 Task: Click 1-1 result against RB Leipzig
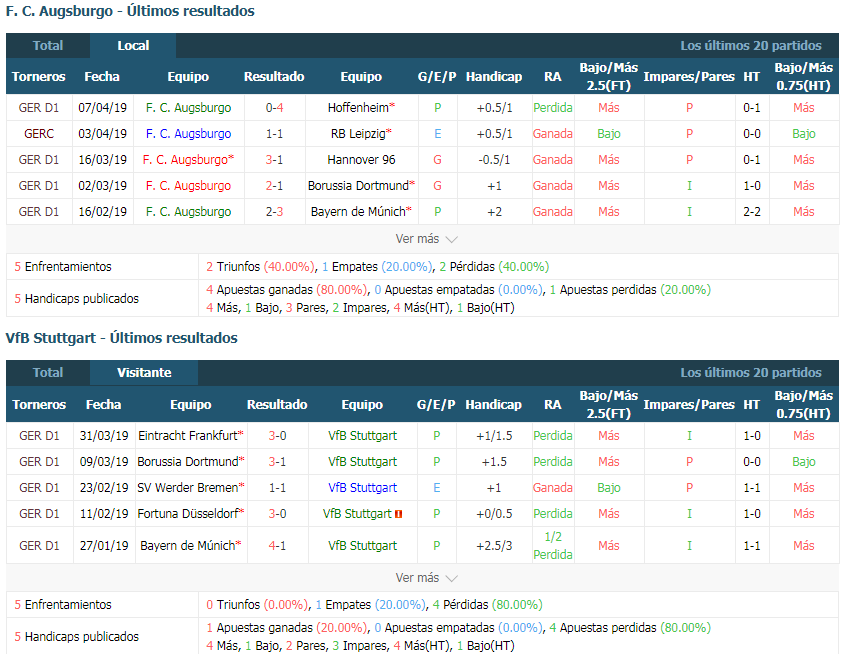click(x=274, y=134)
